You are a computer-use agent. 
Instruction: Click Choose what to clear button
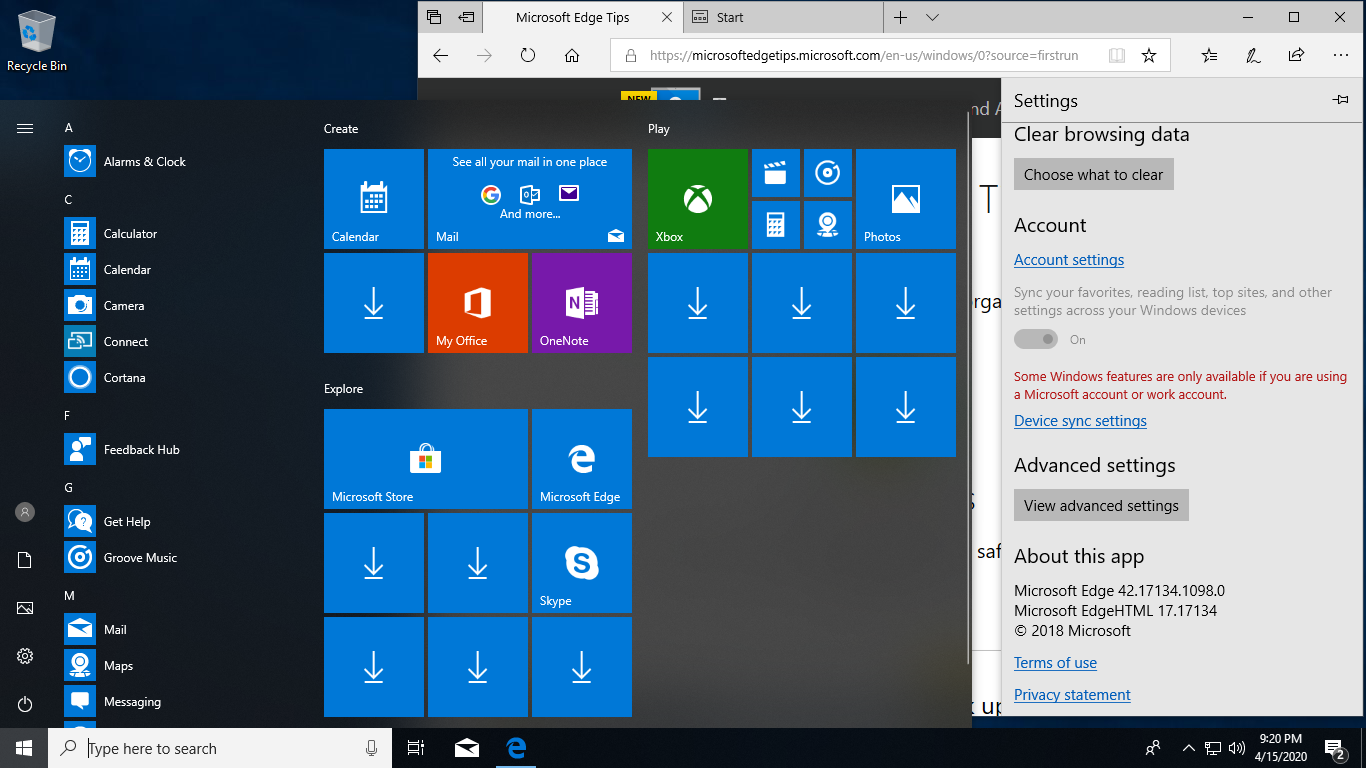1093,175
